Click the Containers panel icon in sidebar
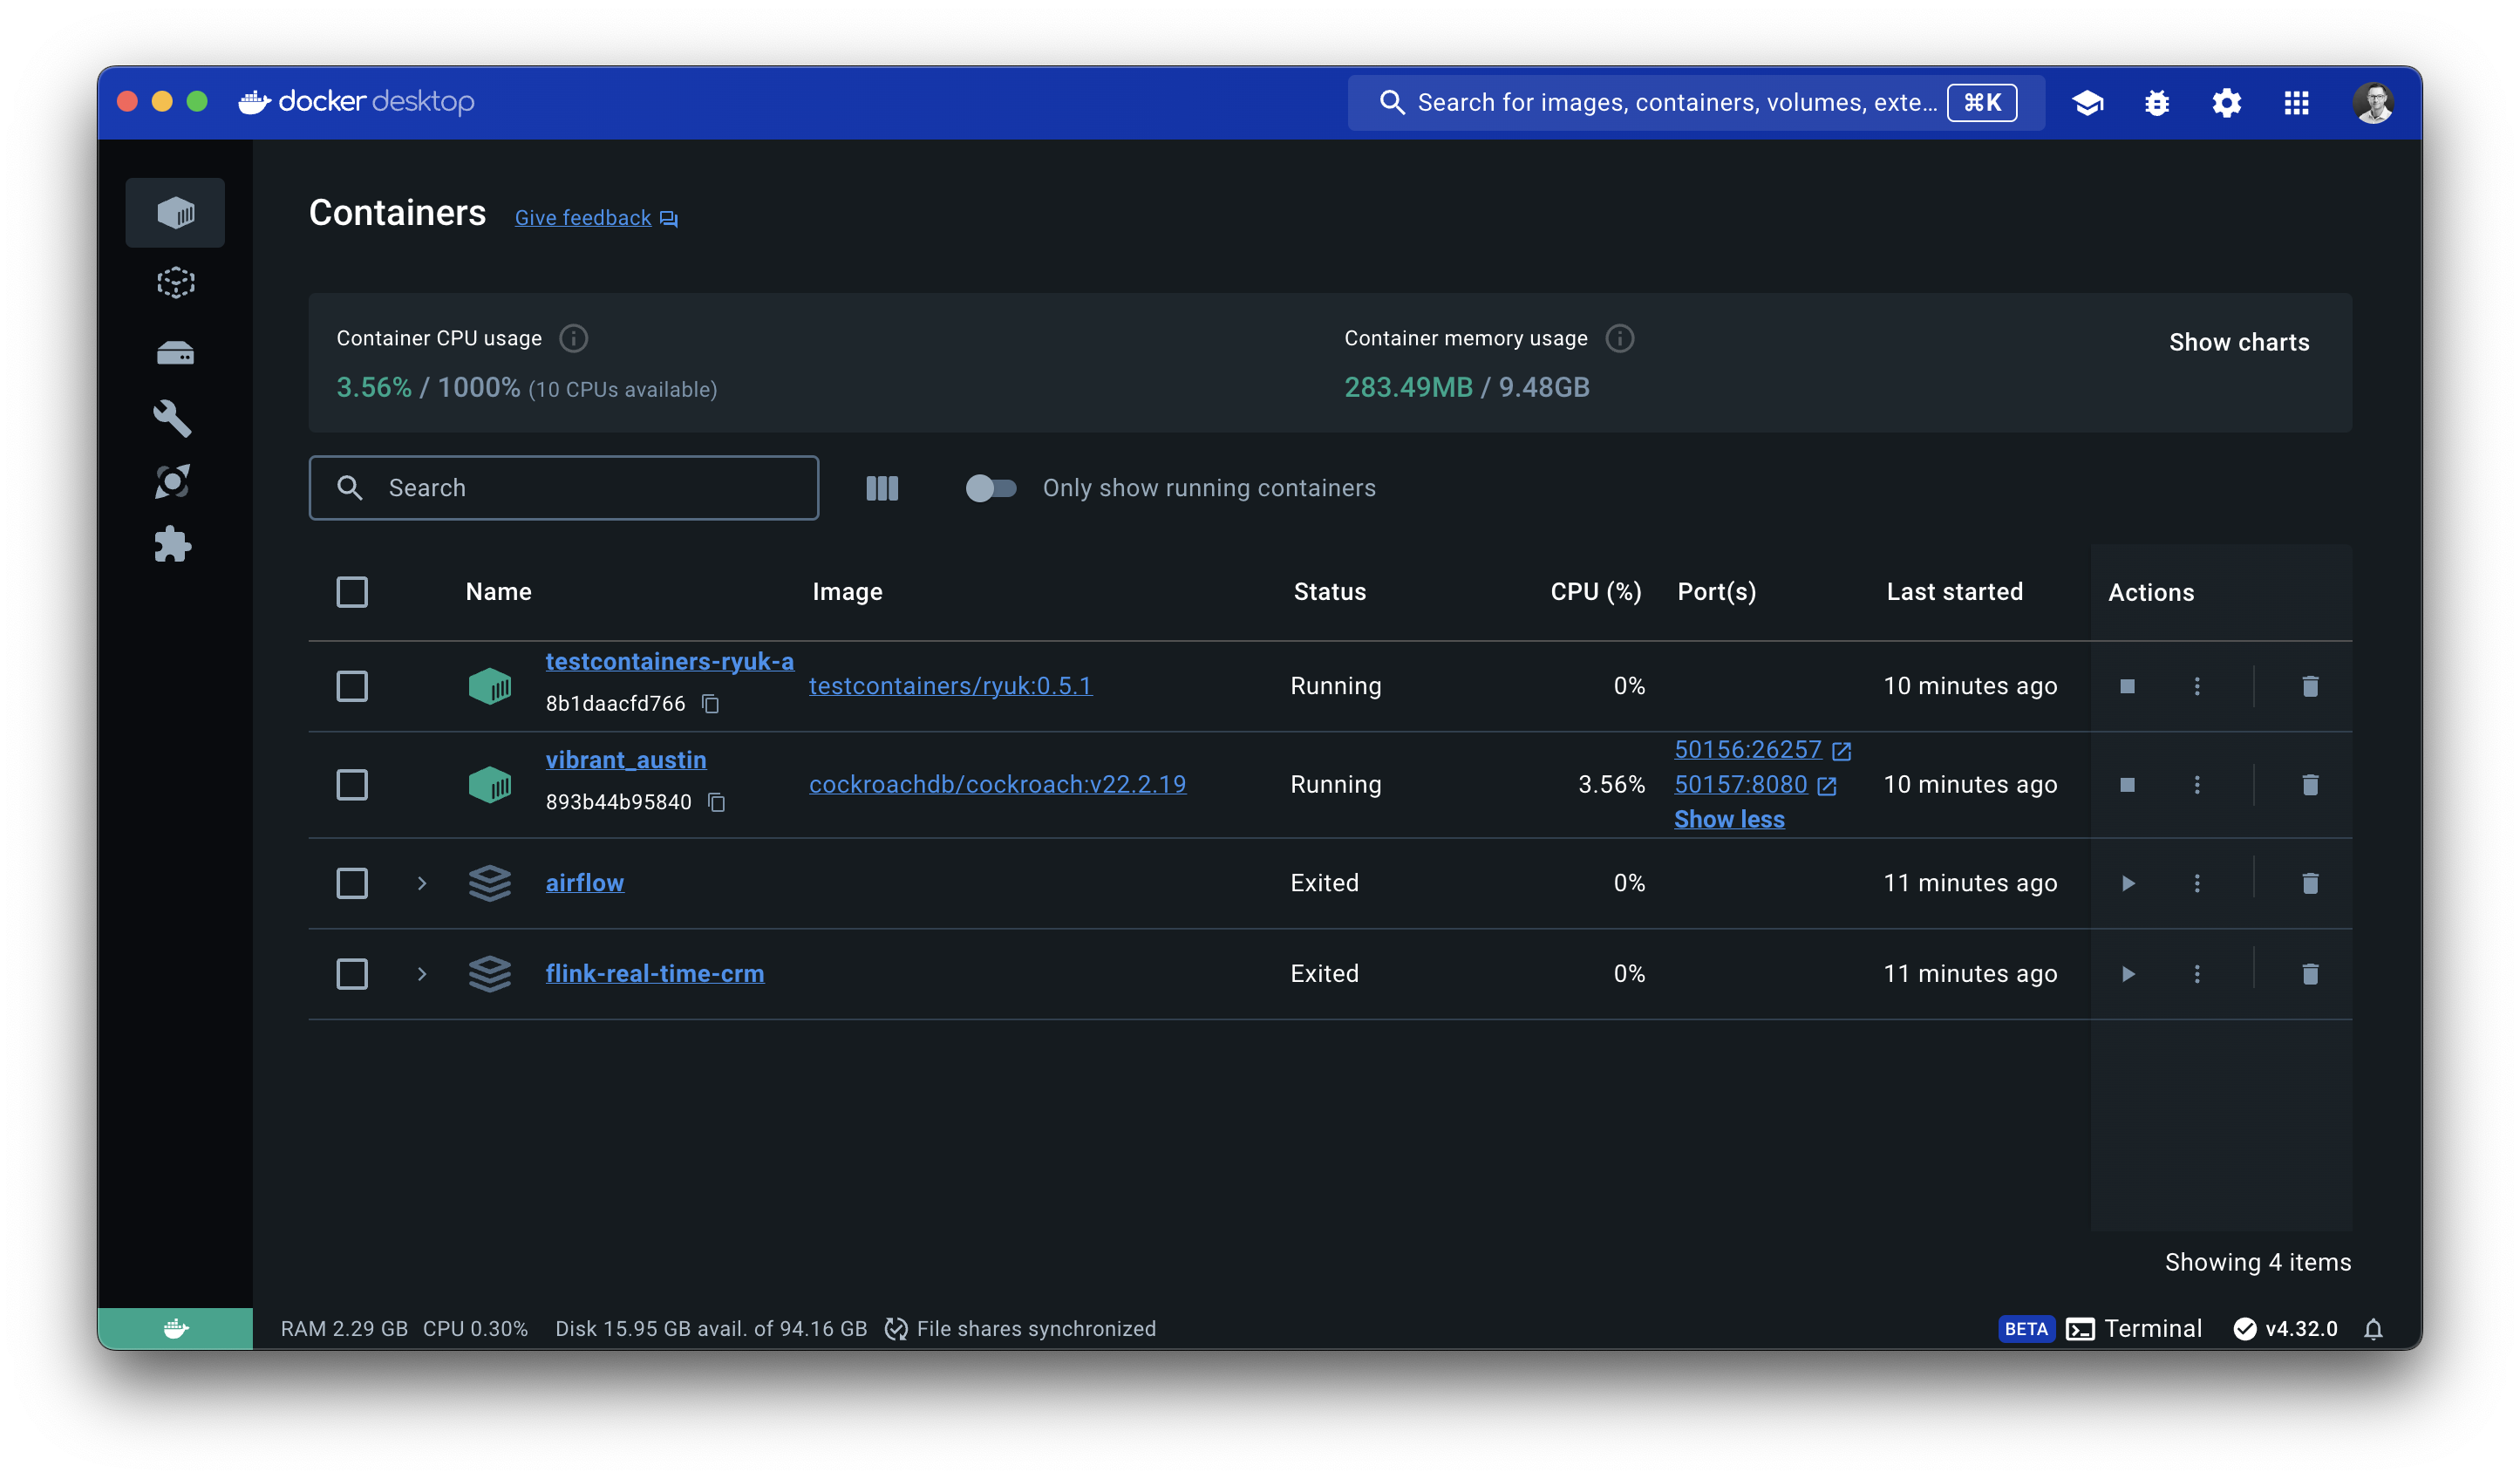Screen dimensions: 2520x1479 click(174, 213)
